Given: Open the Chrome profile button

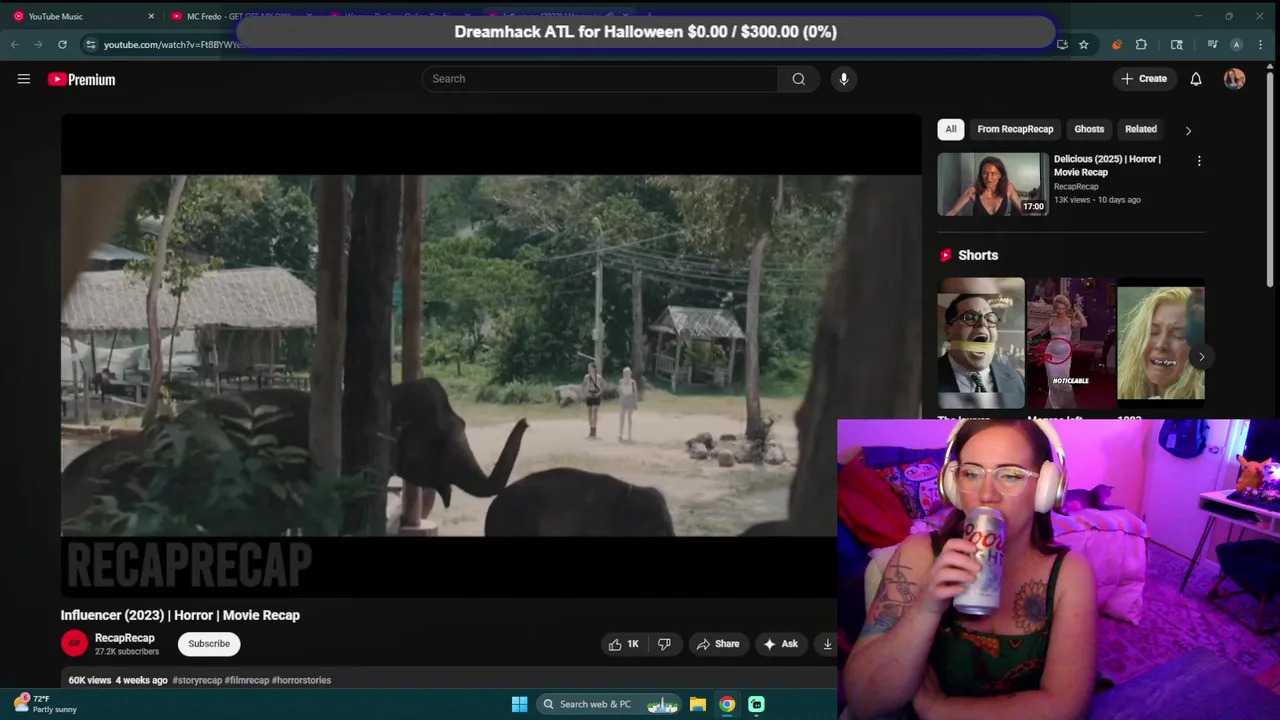Looking at the screenshot, I should [1237, 44].
